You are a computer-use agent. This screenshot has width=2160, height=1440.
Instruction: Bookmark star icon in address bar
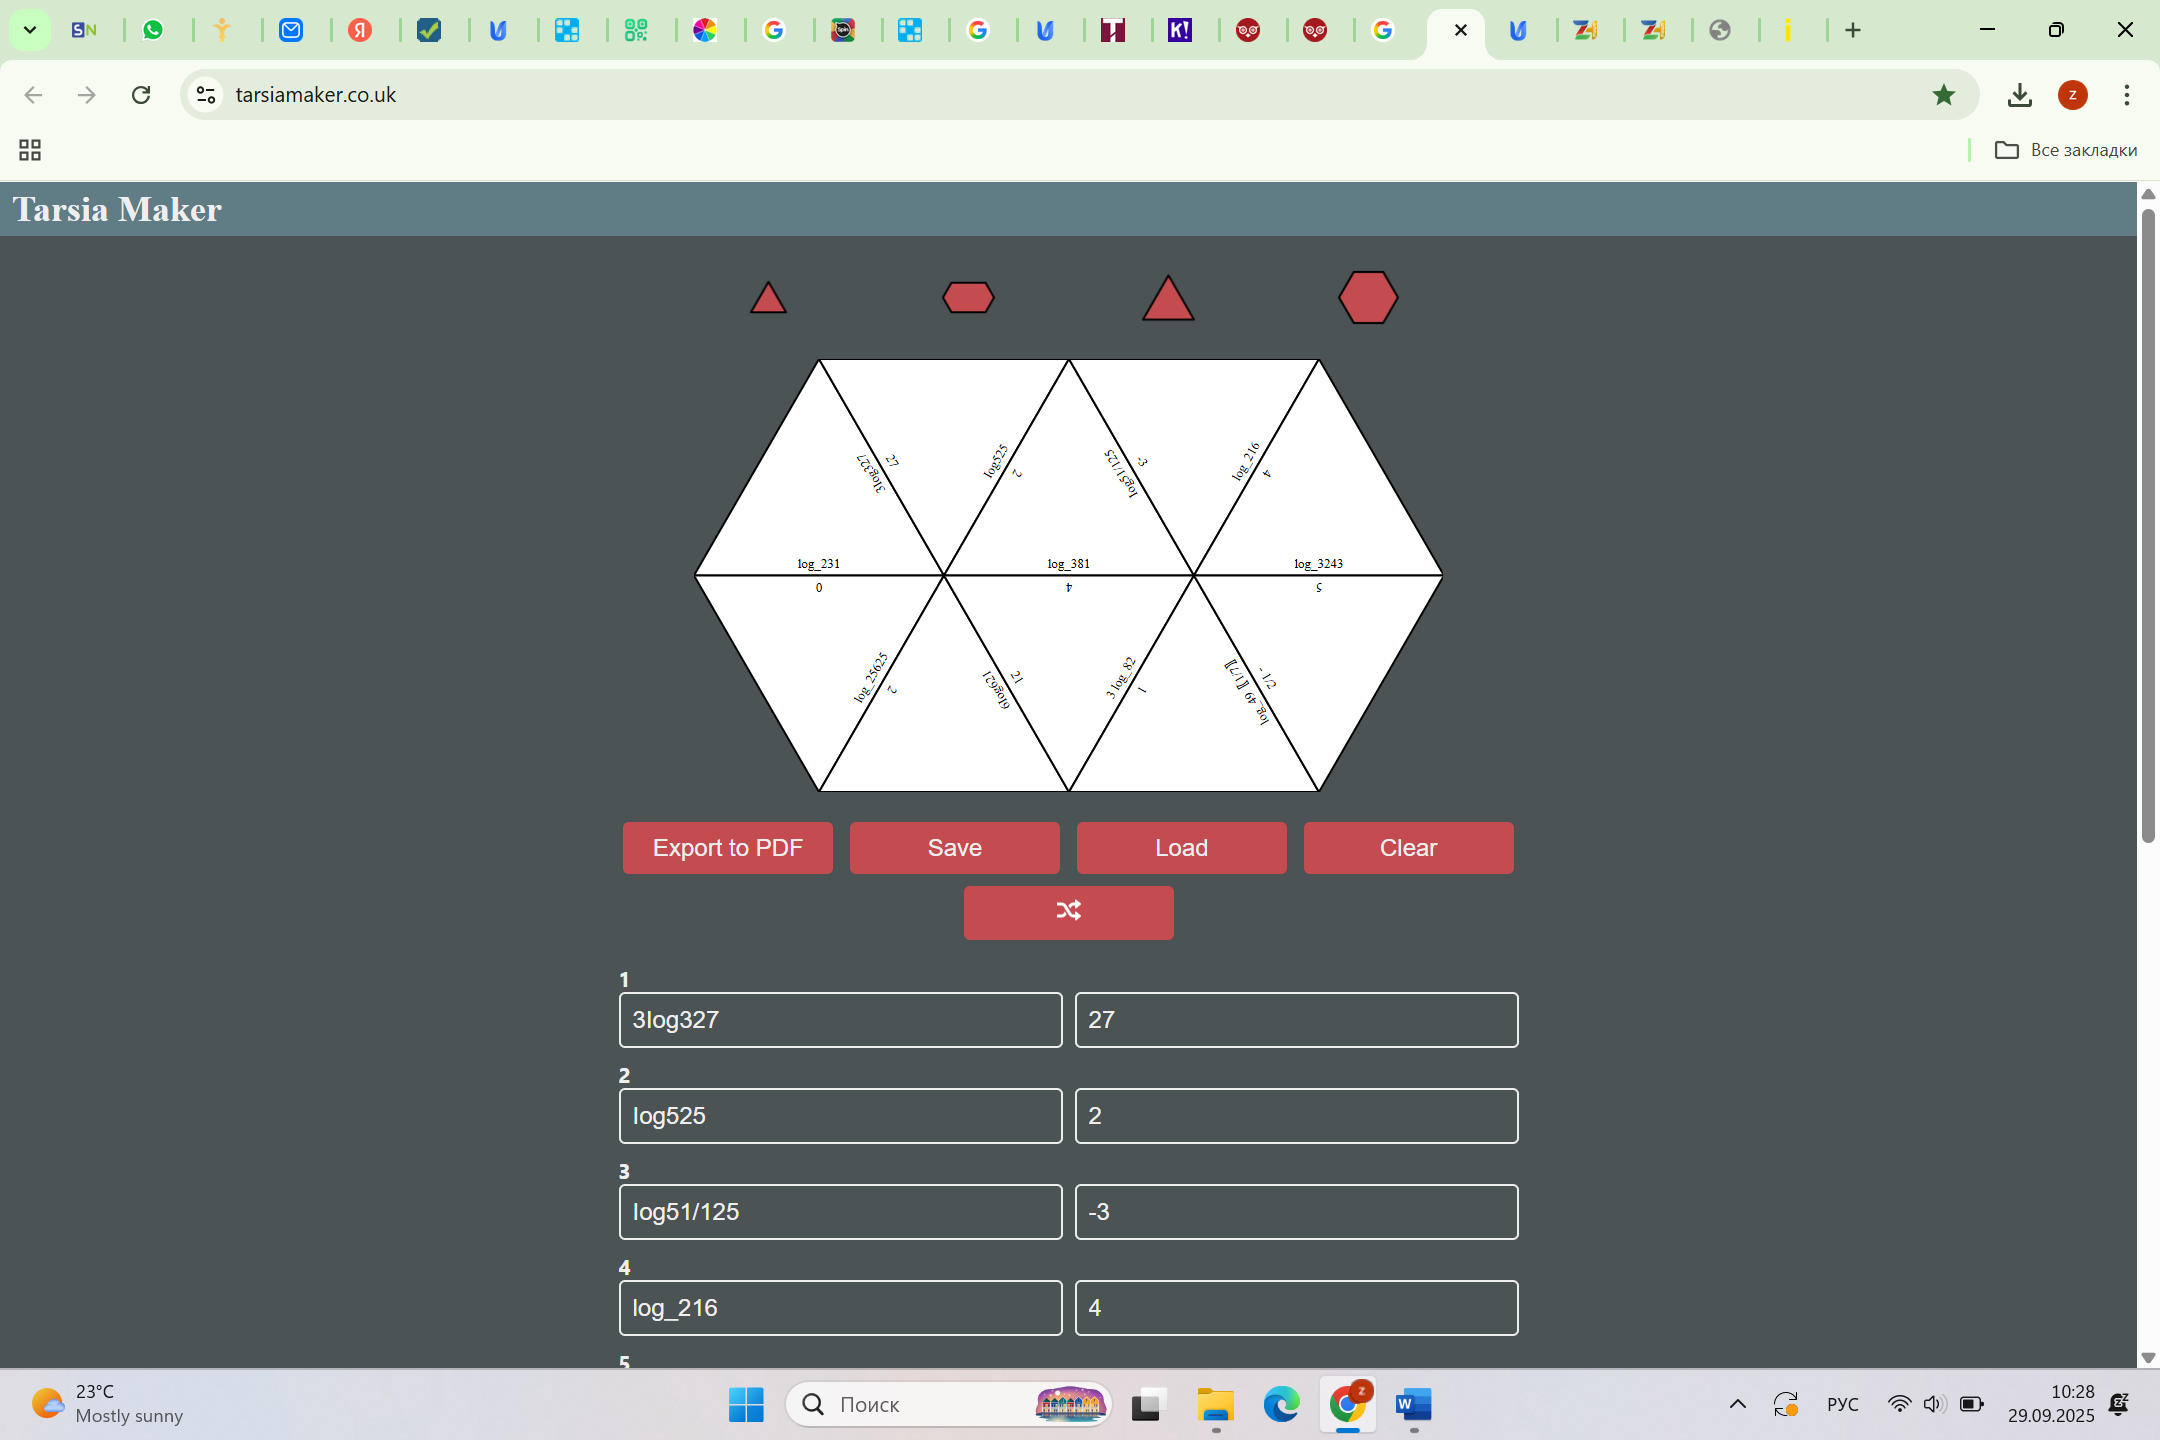click(x=1943, y=95)
